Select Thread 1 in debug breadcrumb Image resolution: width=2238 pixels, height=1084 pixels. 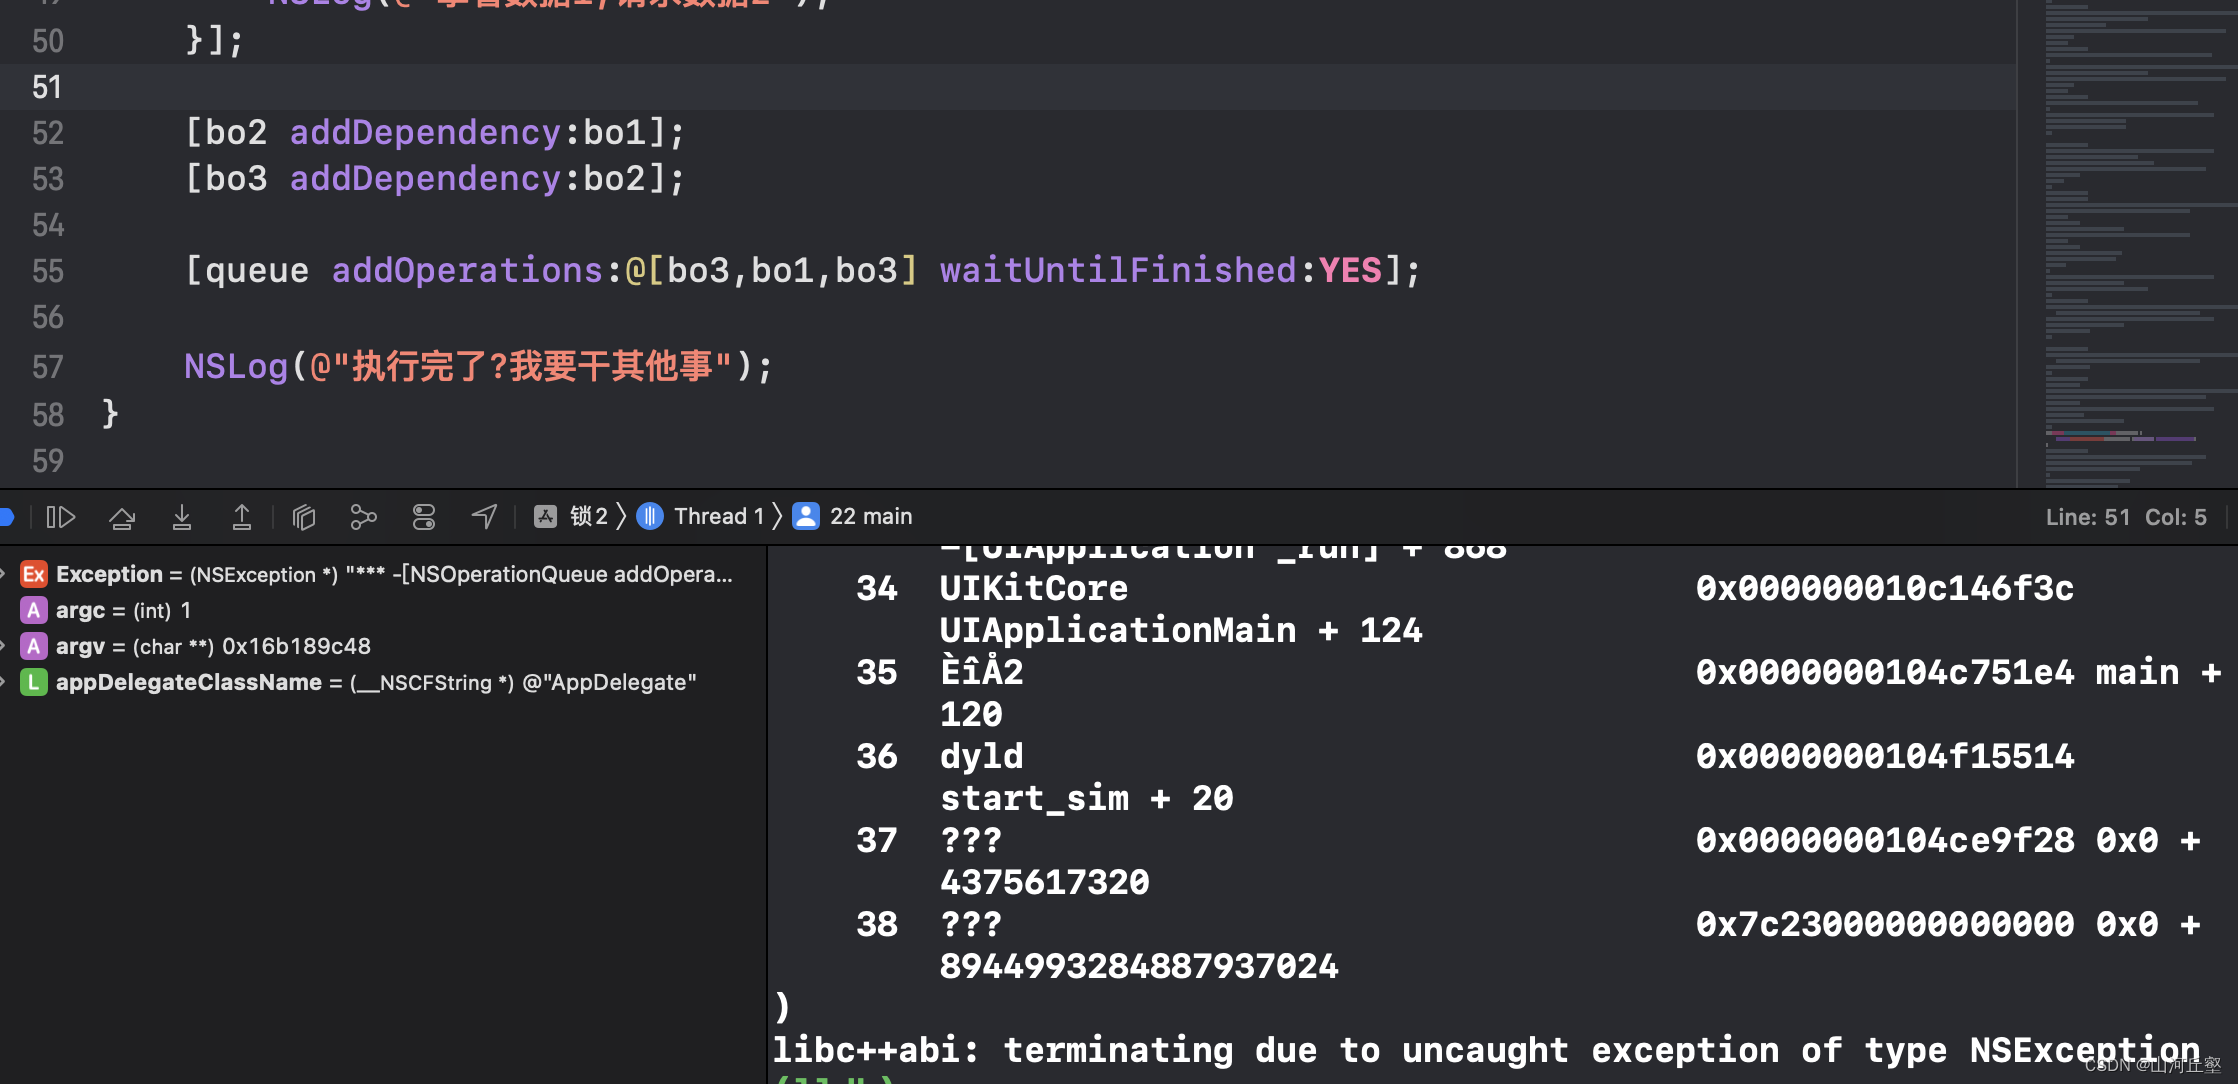click(x=701, y=516)
